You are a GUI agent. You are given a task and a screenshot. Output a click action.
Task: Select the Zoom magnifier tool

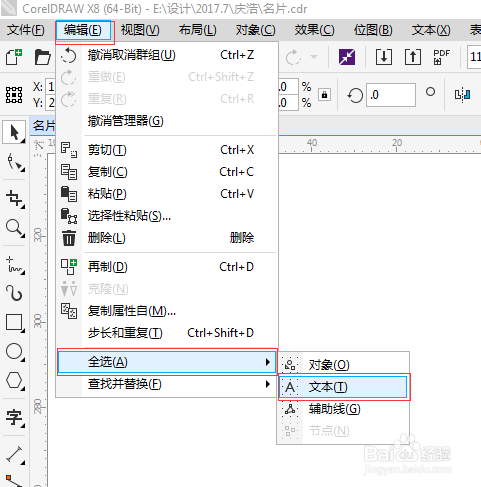[15, 229]
